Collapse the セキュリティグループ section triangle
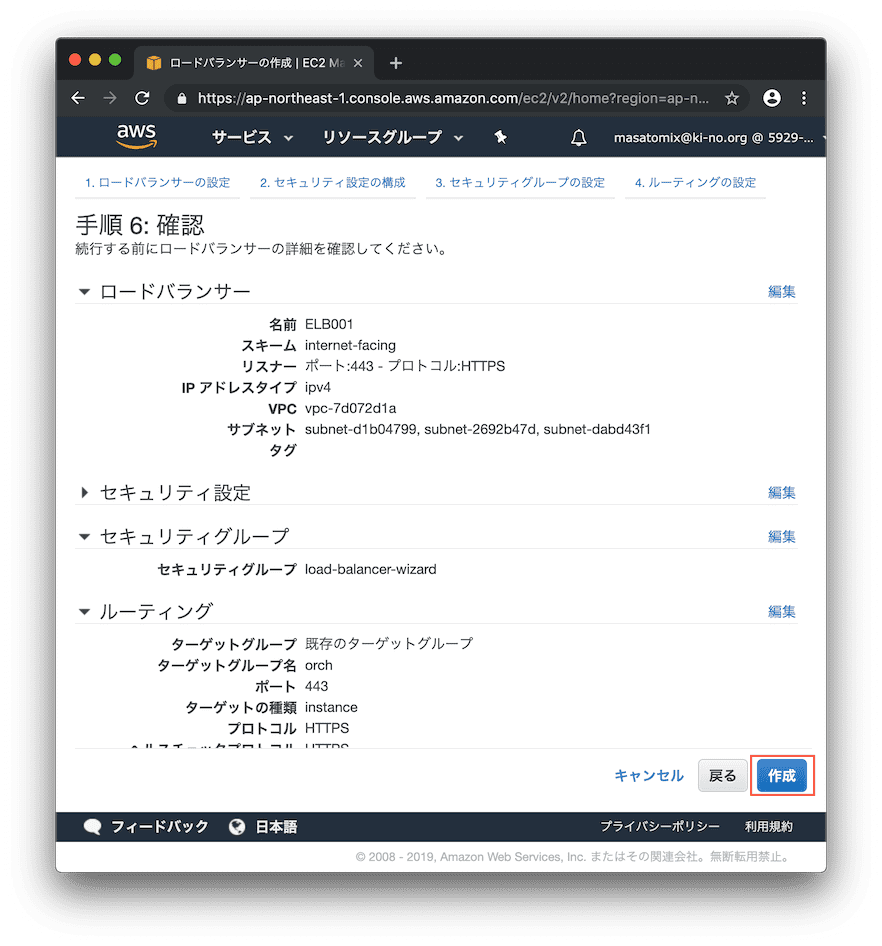The image size is (882, 946). (x=84, y=536)
